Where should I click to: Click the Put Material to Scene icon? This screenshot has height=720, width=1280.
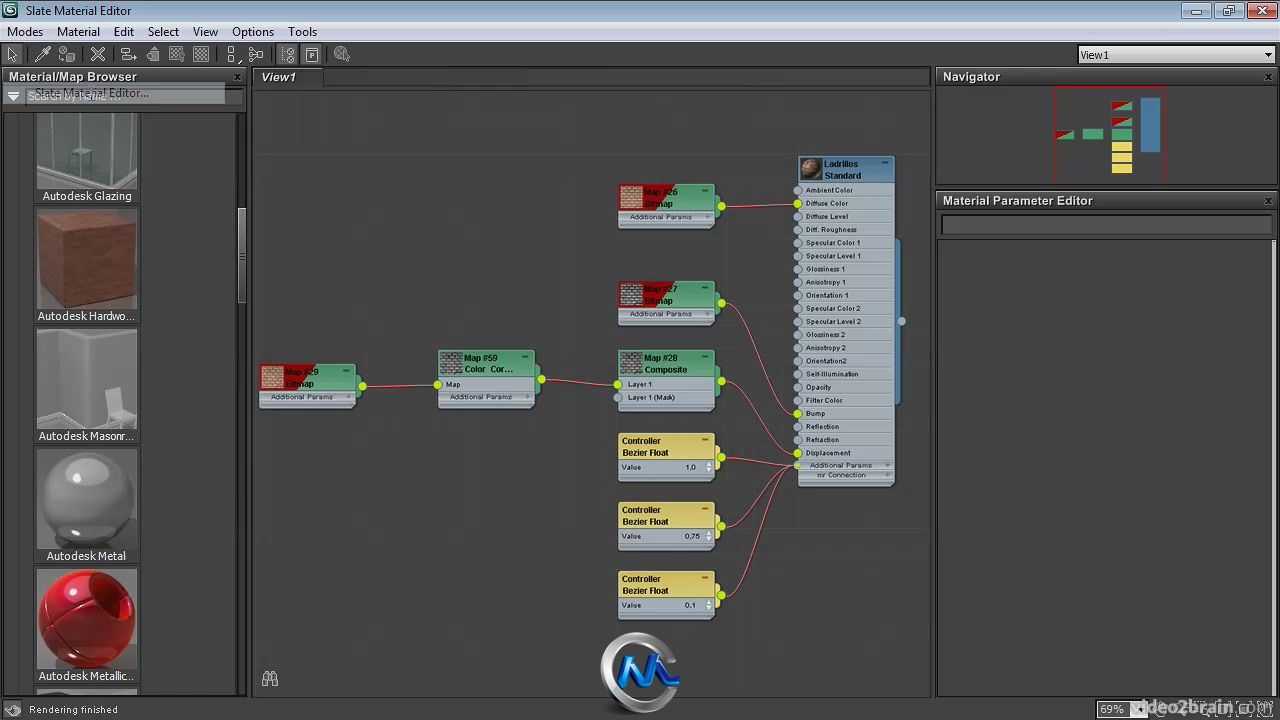pyautogui.click(x=67, y=55)
